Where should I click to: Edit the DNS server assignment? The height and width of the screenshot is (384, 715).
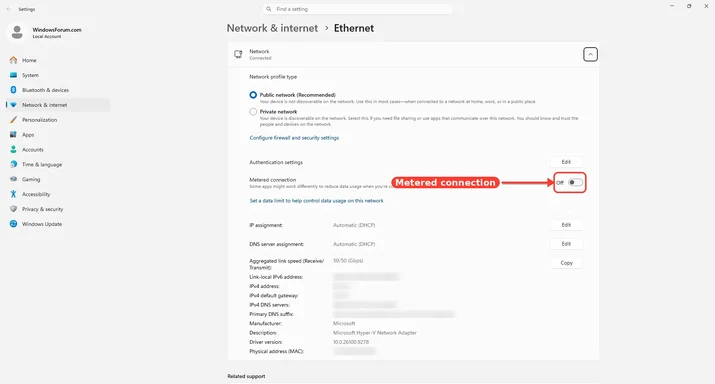coord(566,244)
